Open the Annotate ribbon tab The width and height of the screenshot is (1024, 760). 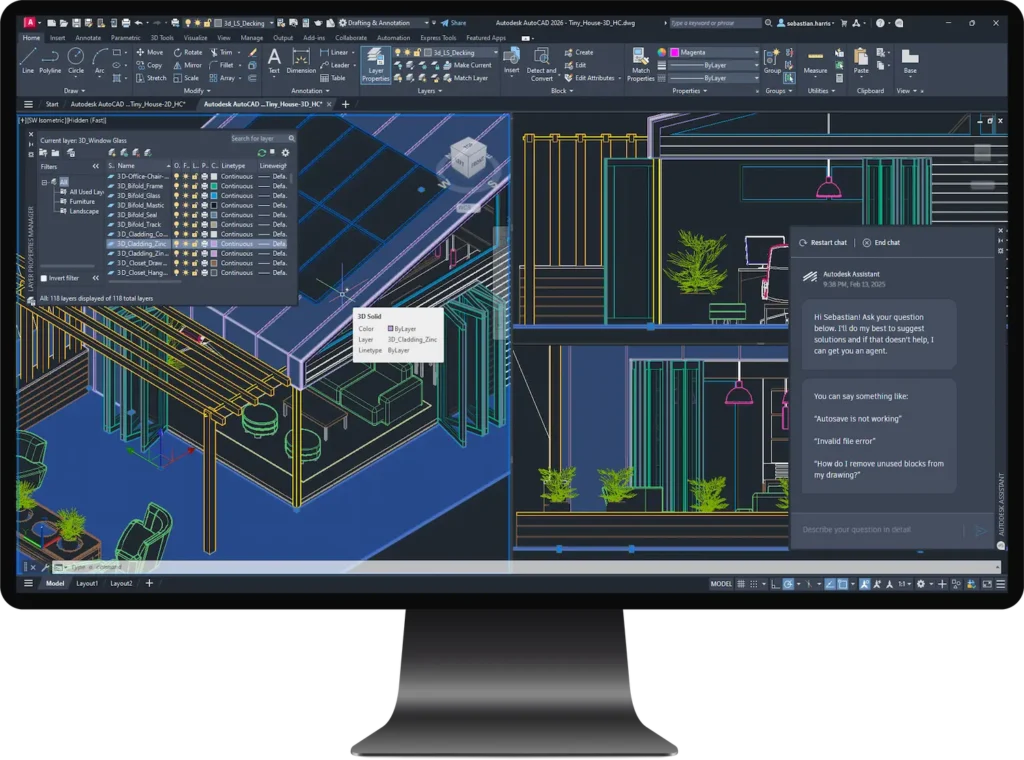[88, 38]
